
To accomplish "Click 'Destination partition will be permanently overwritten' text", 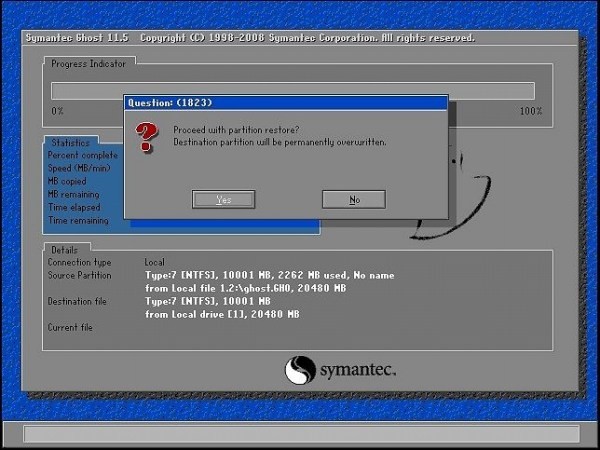I will point(280,142).
